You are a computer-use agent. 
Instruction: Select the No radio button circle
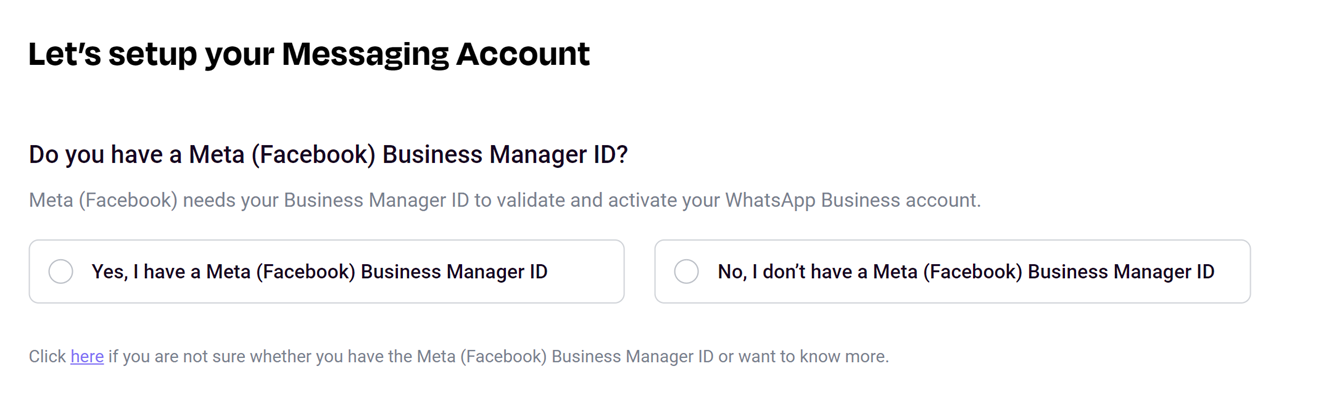point(686,272)
